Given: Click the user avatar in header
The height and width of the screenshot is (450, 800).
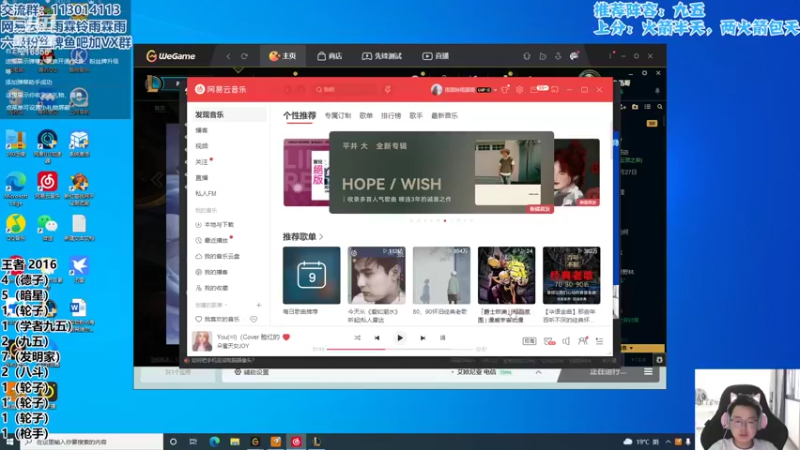Looking at the screenshot, I should coord(436,89).
